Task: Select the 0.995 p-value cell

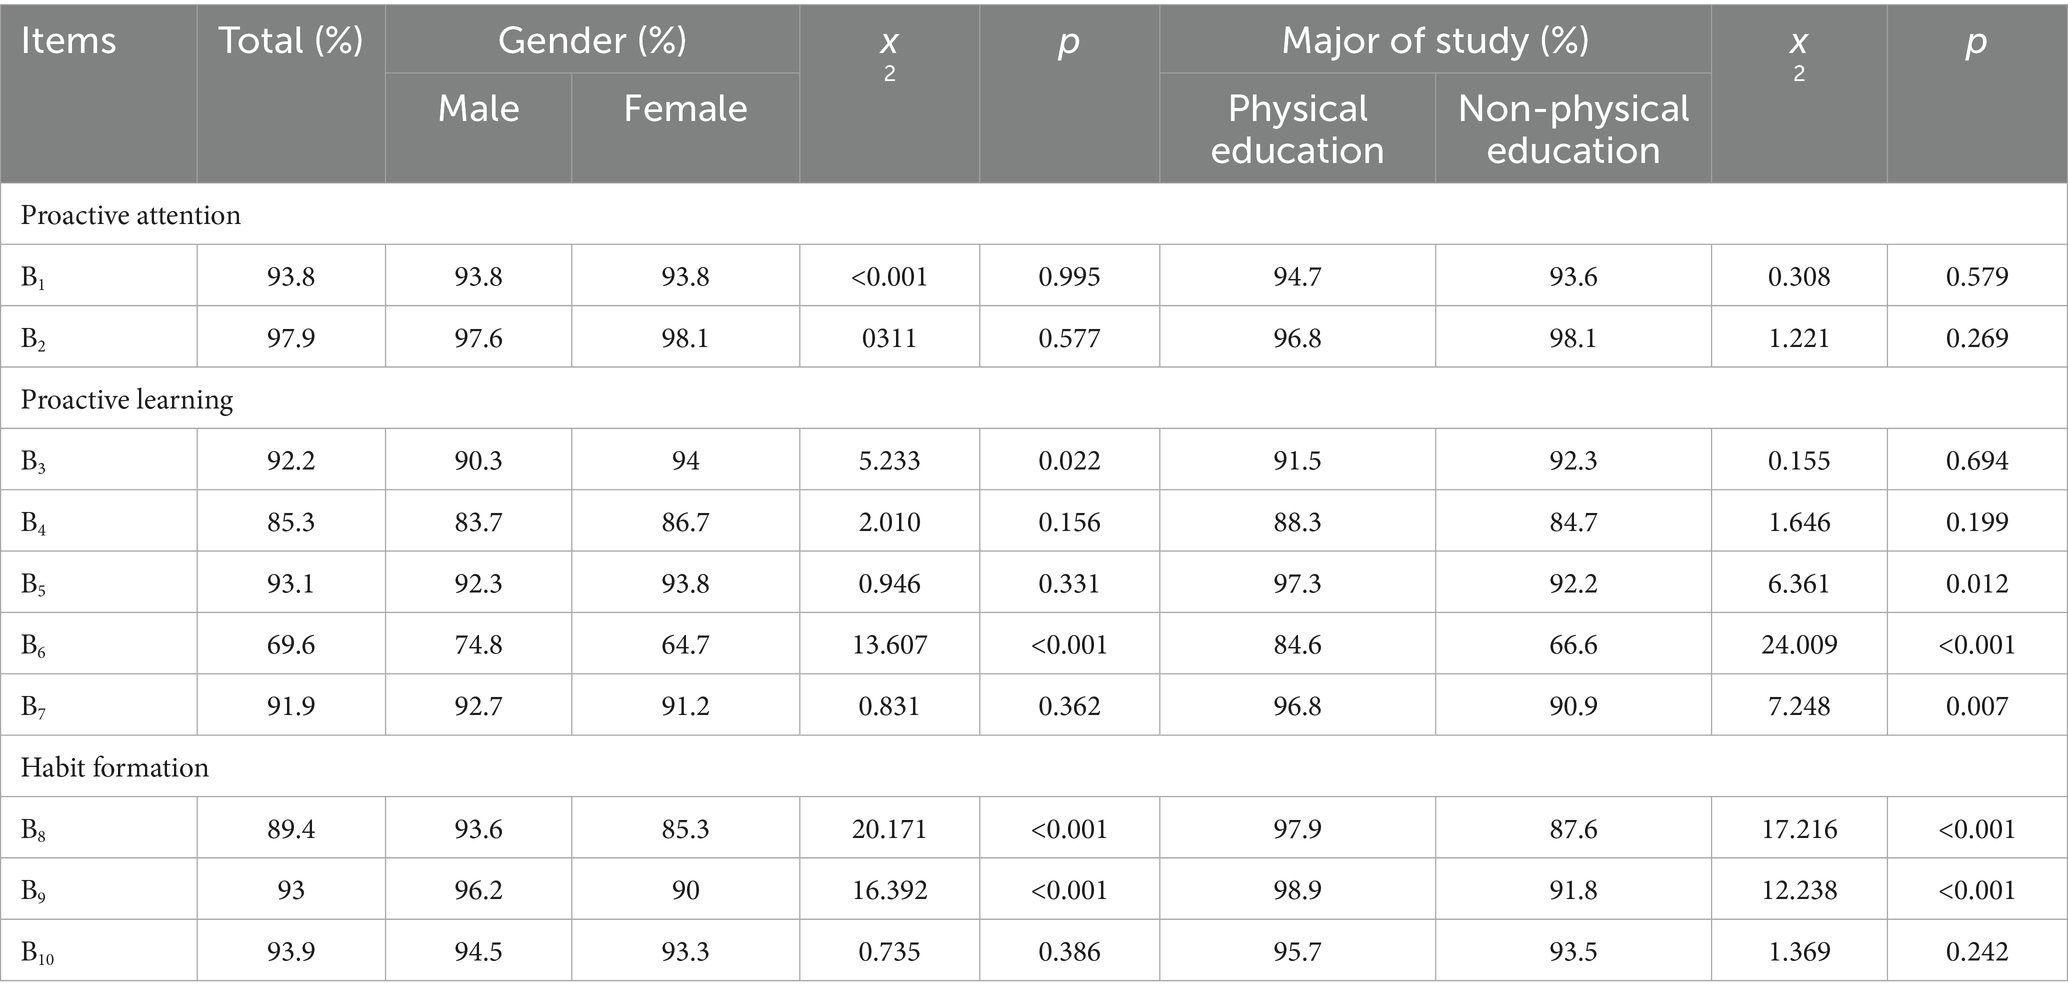Action: tap(1069, 277)
